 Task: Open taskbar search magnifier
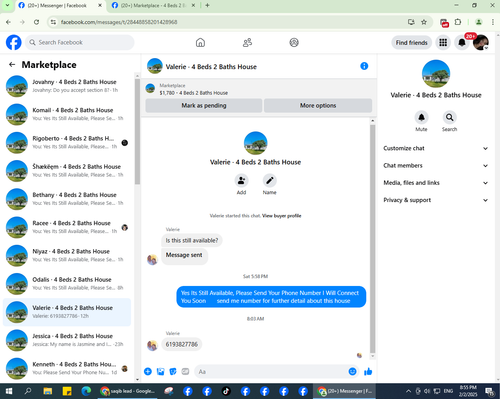[28, 391]
